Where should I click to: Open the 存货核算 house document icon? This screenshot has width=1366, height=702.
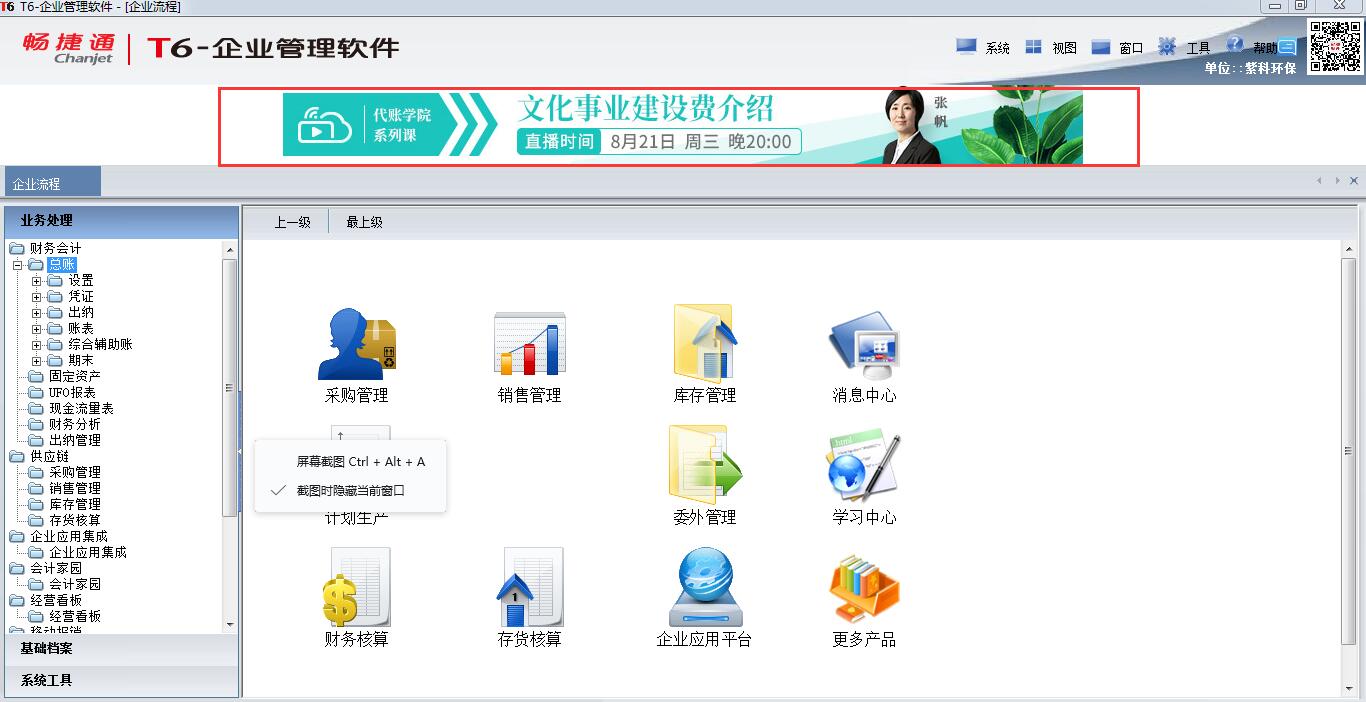click(530, 587)
